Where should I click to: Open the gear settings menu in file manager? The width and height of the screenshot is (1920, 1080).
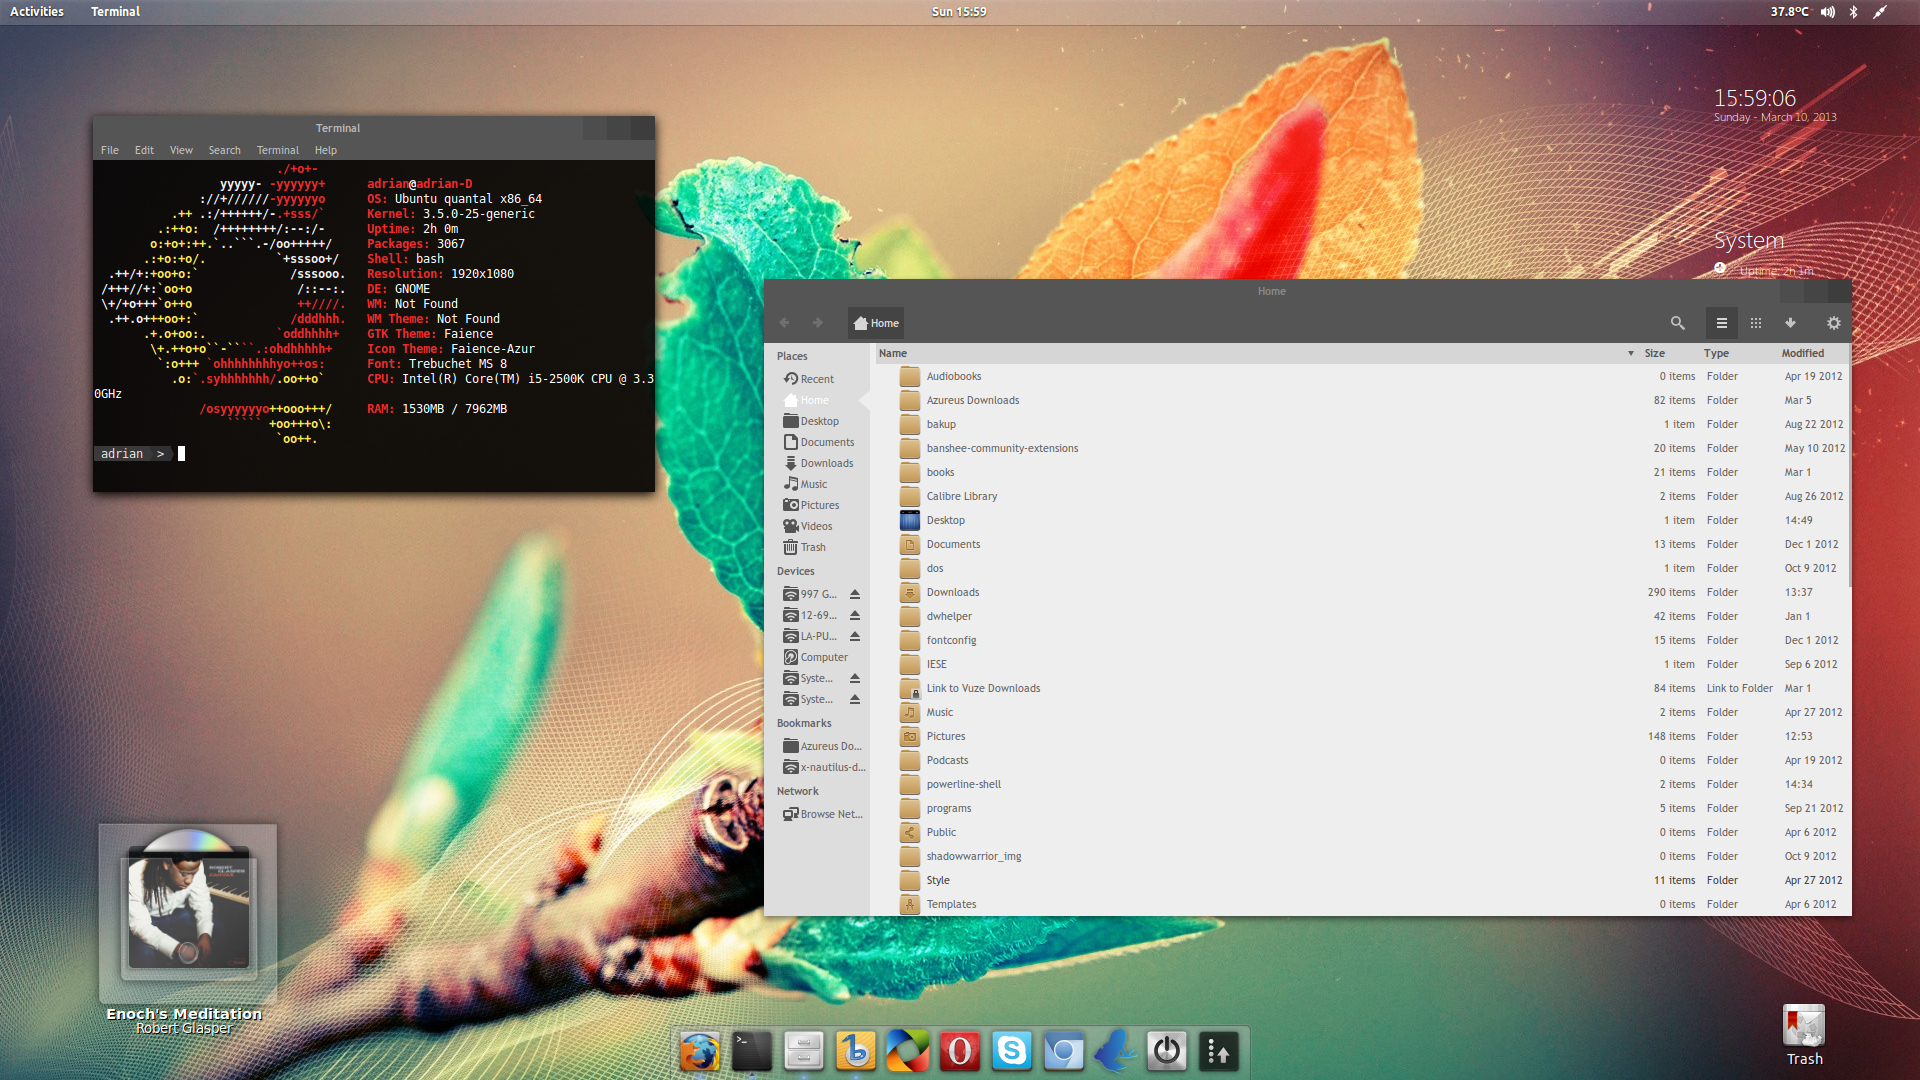[1833, 323]
